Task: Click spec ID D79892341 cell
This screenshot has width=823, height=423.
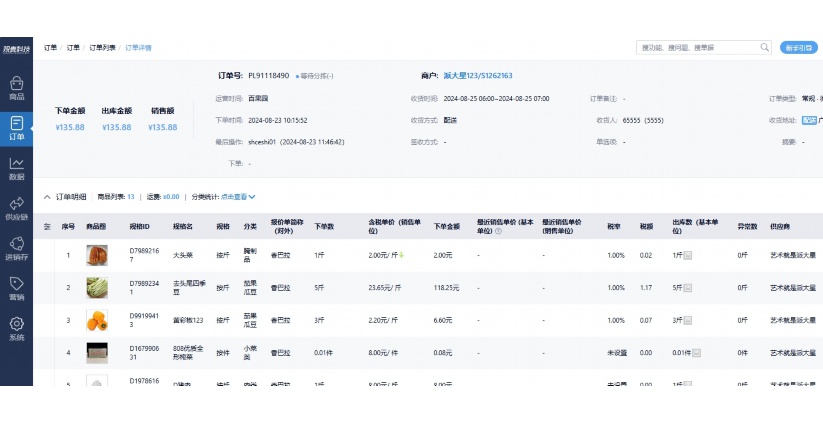Action: [x=144, y=288]
